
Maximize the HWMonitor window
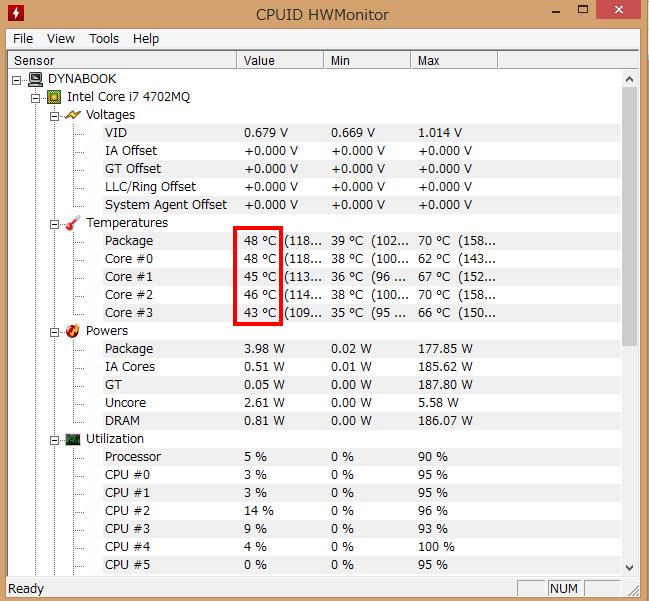tap(583, 10)
